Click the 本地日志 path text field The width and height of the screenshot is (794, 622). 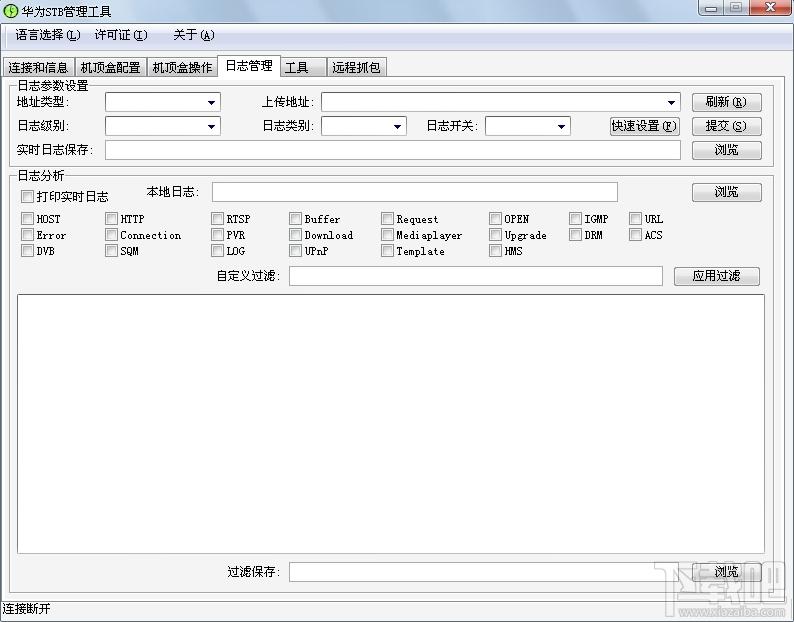point(414,192)
